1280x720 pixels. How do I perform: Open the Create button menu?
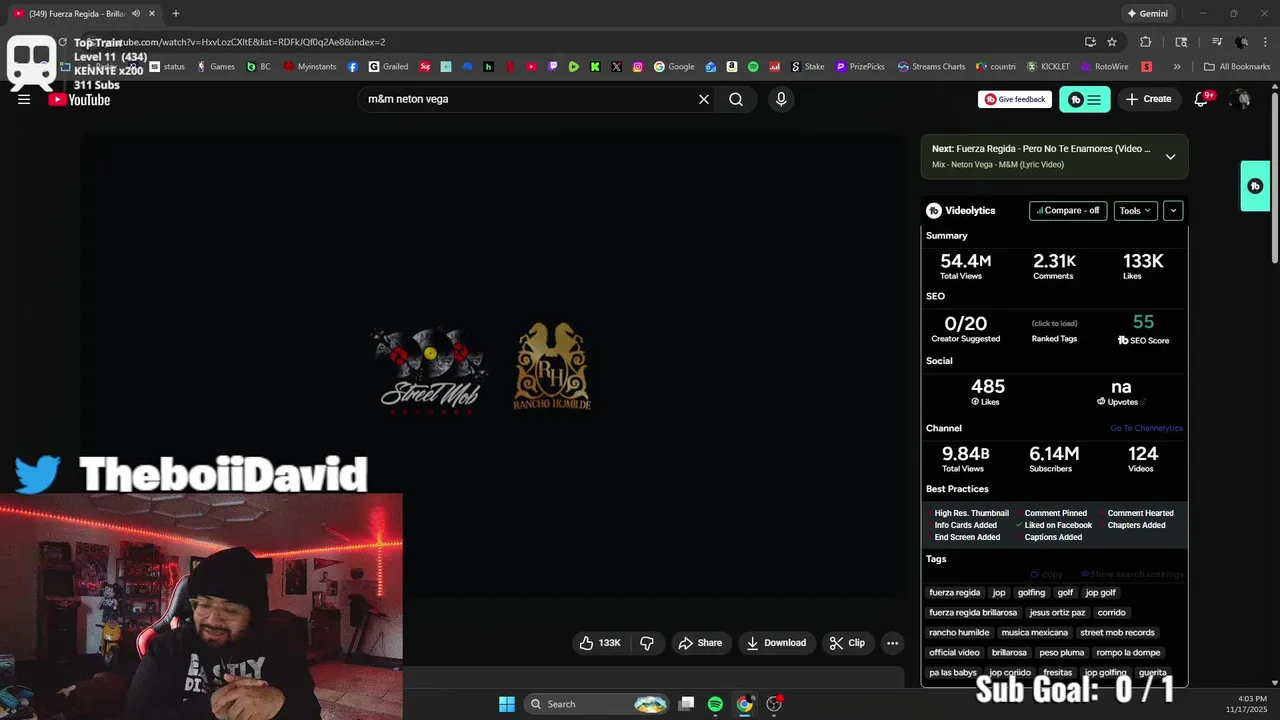(x=1148, y=99)
